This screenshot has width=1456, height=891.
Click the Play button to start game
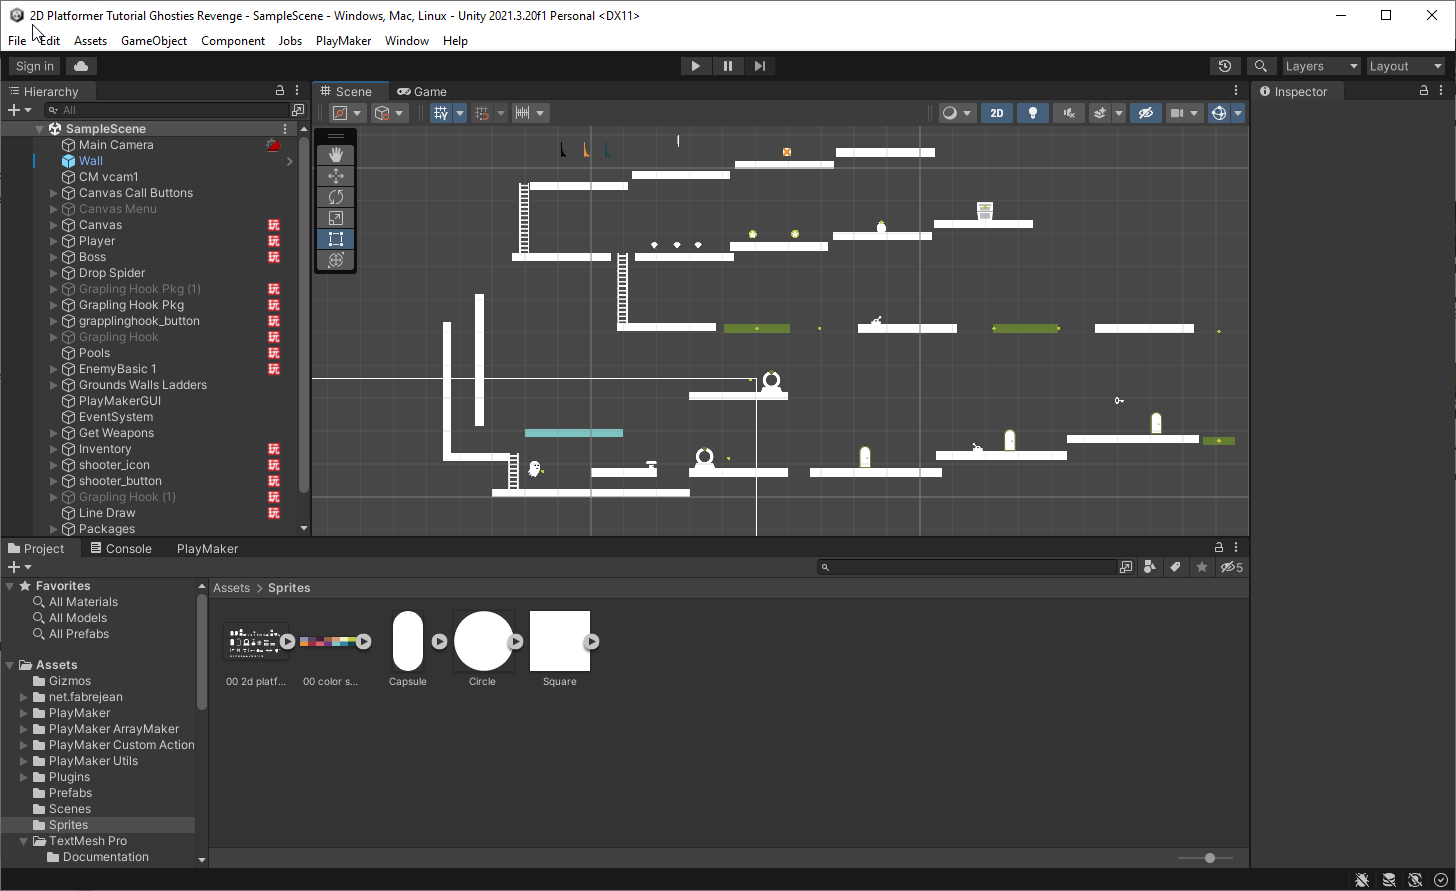pos(695,66)
